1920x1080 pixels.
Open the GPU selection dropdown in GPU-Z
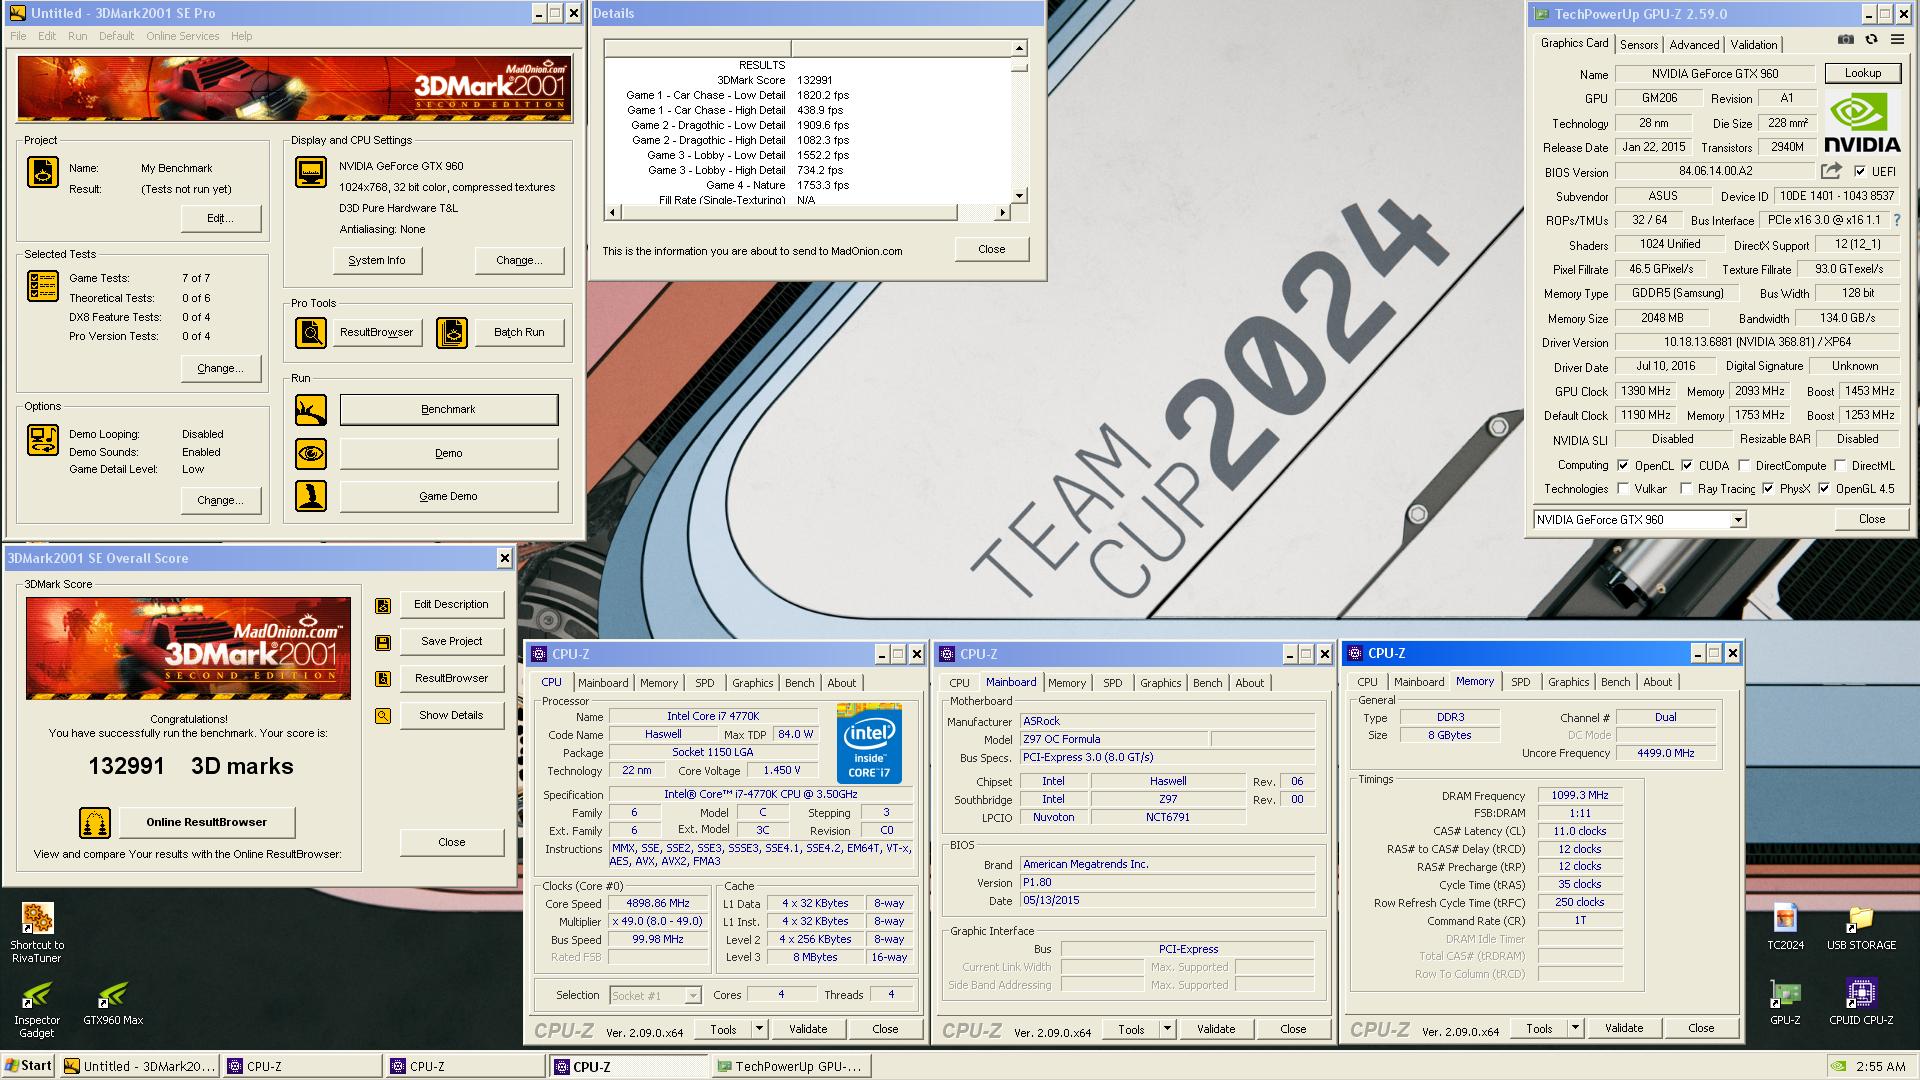tap(1738, 520)
